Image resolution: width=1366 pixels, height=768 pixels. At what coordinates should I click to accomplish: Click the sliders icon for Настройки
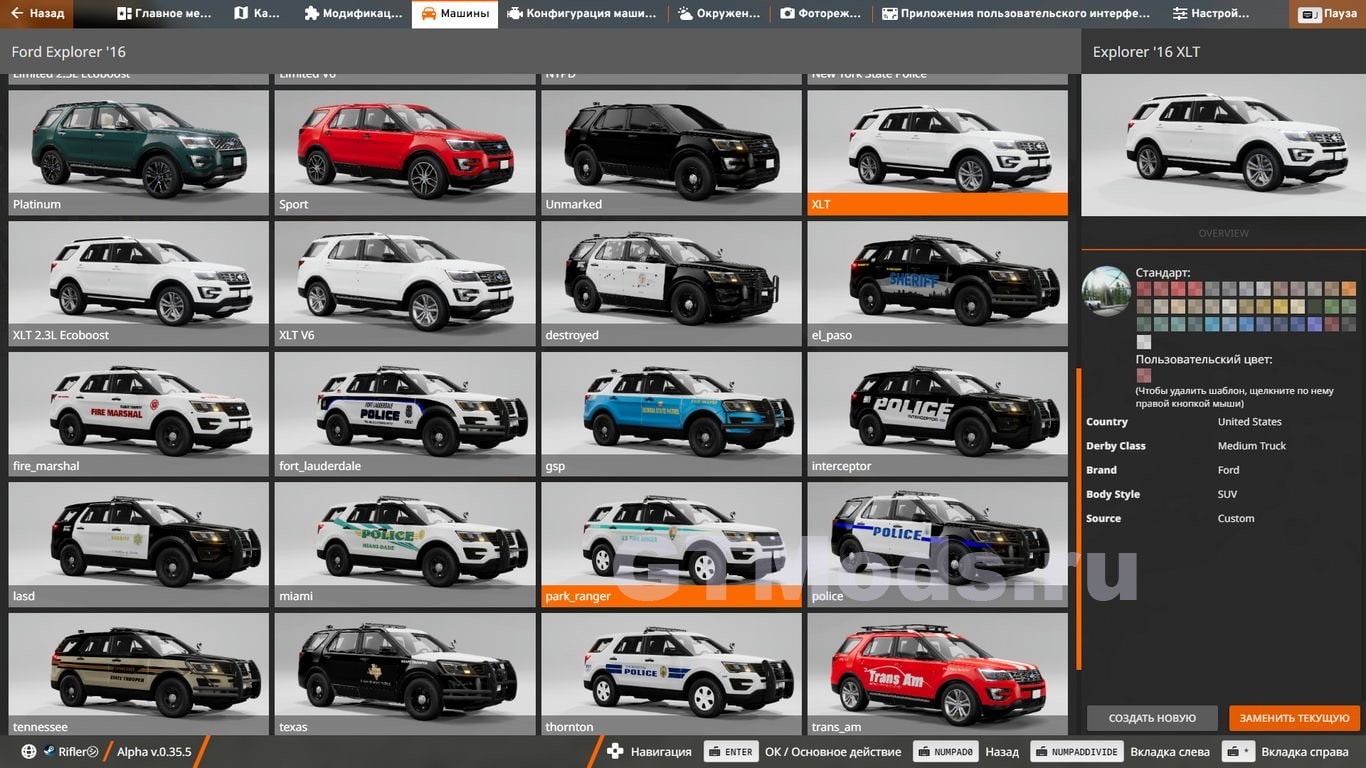(1180, 14)
